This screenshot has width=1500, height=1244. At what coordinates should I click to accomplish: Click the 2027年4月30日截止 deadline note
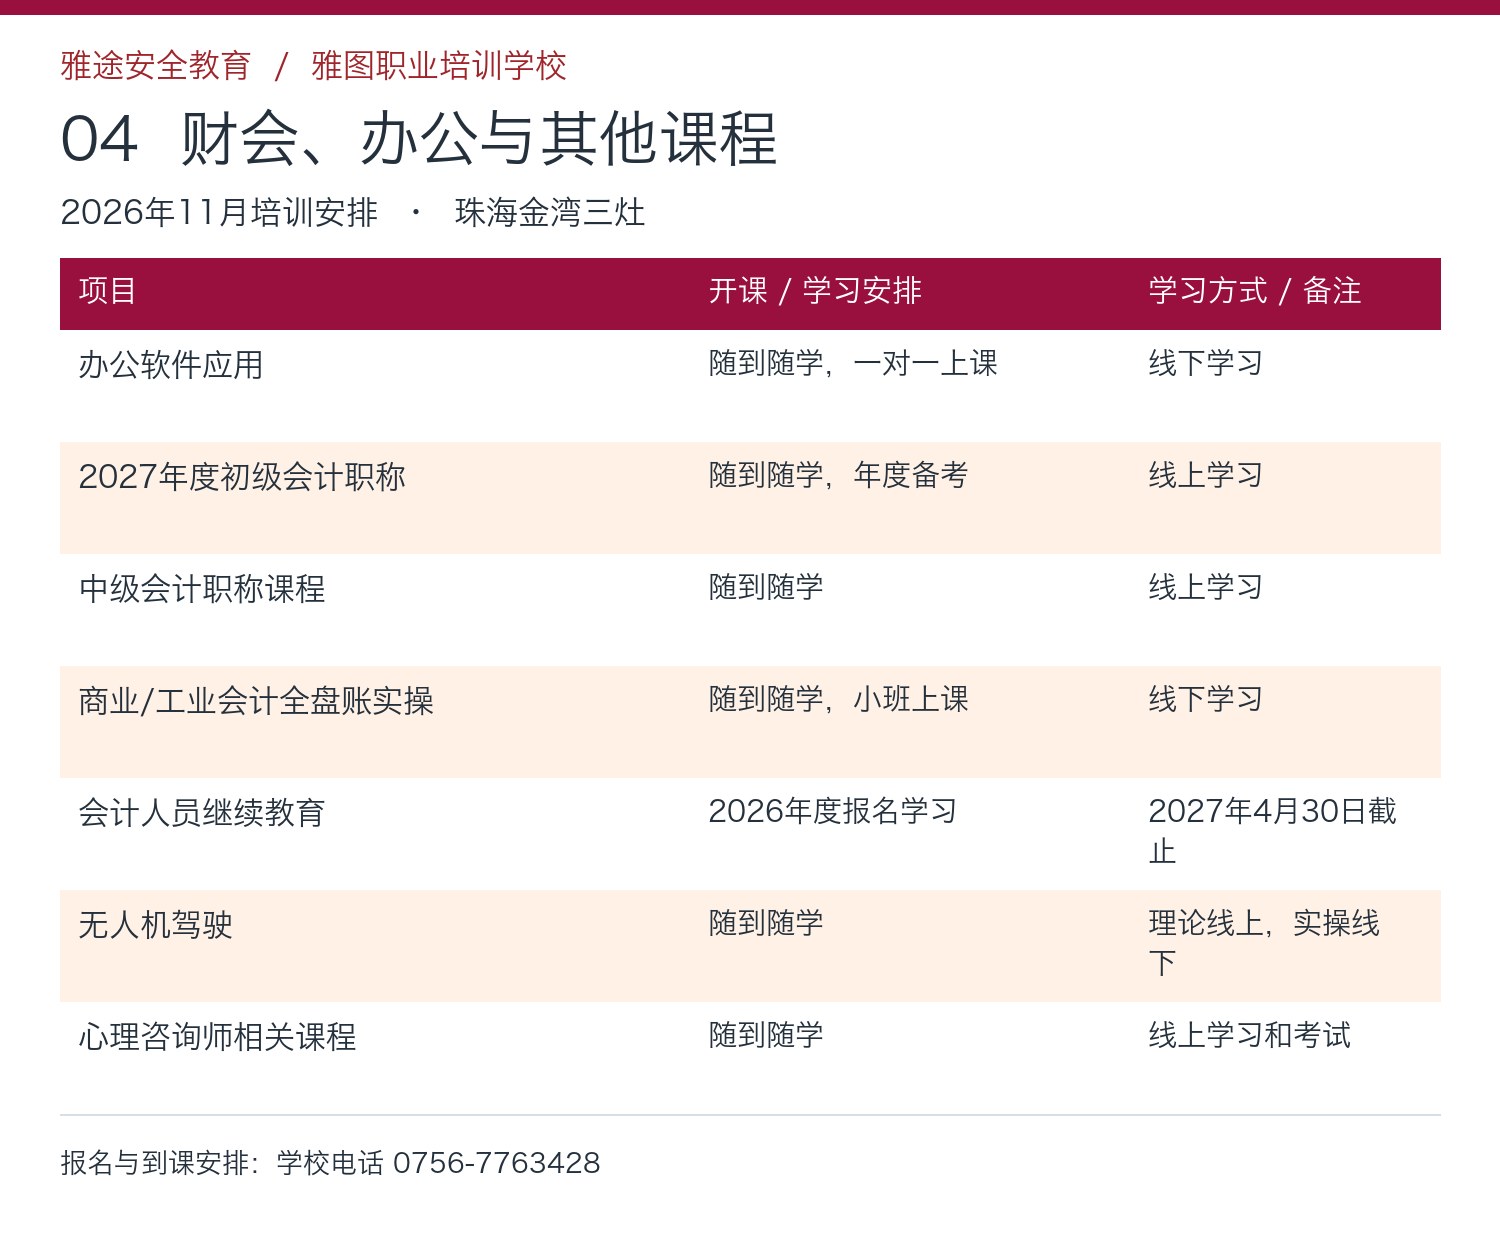pos(1272,831)
